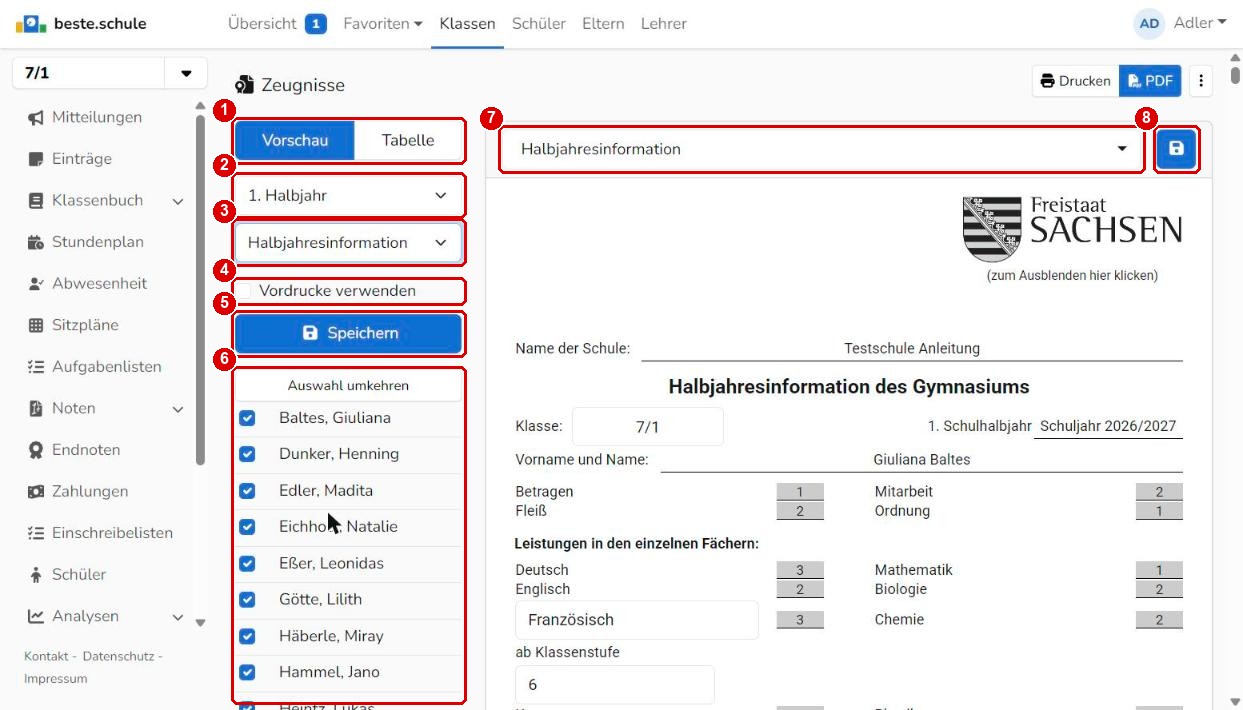Click the Klasse field showing 7/1
The height and width of the screenshot is (710, 1243).
tap(647, 427)
